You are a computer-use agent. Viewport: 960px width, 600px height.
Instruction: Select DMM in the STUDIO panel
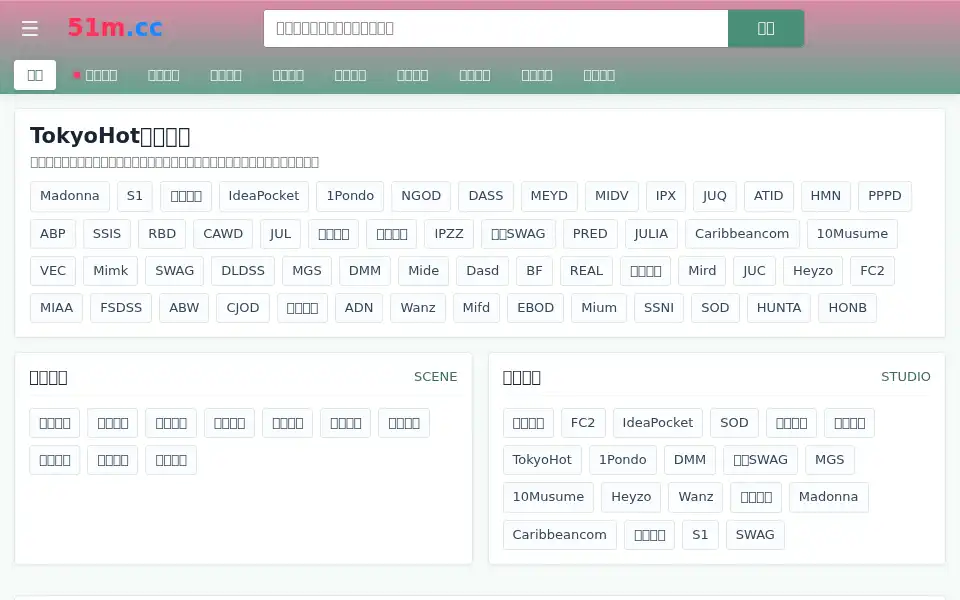click(689, 460)
